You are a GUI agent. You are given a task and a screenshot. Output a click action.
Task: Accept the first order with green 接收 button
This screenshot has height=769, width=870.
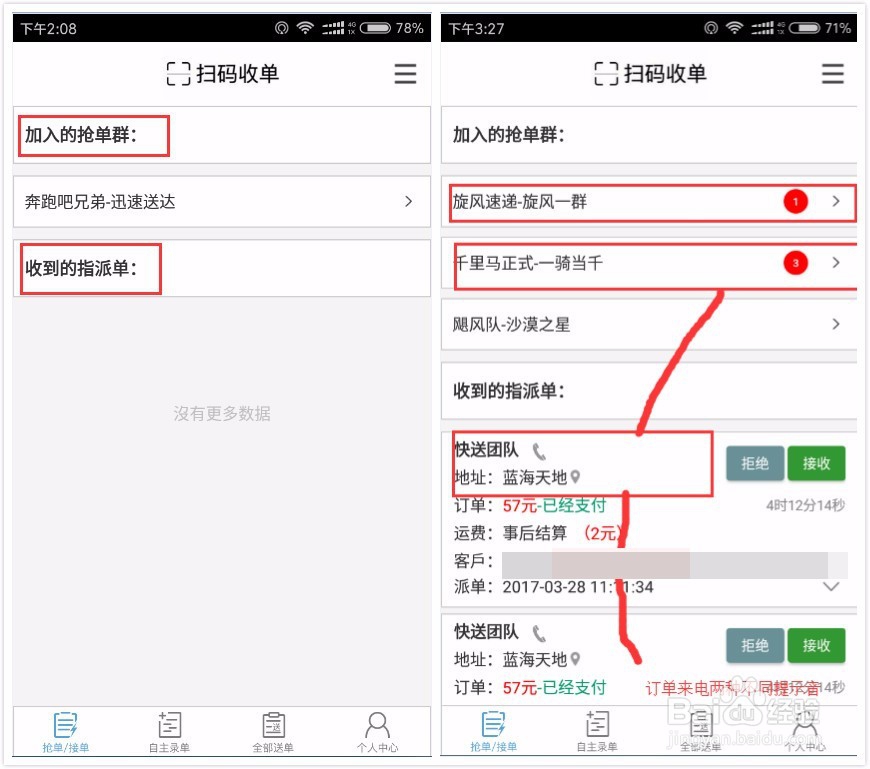816,463
